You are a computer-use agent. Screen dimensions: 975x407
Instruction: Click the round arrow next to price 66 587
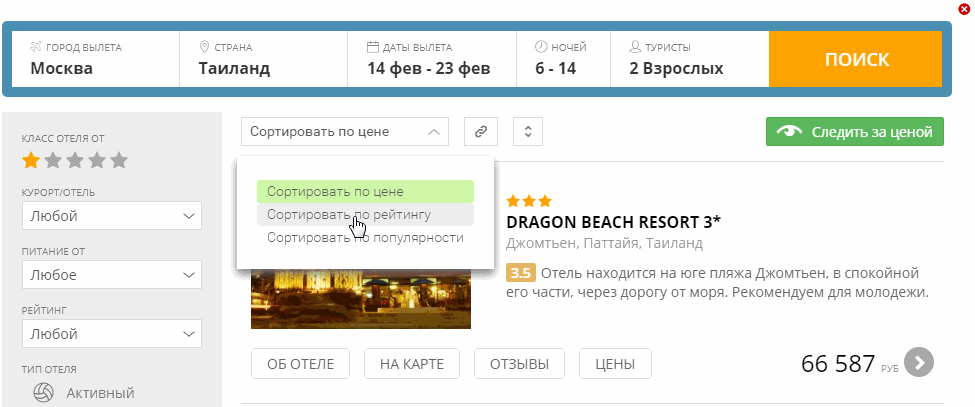pyautogui.click(x=918, y=362)
